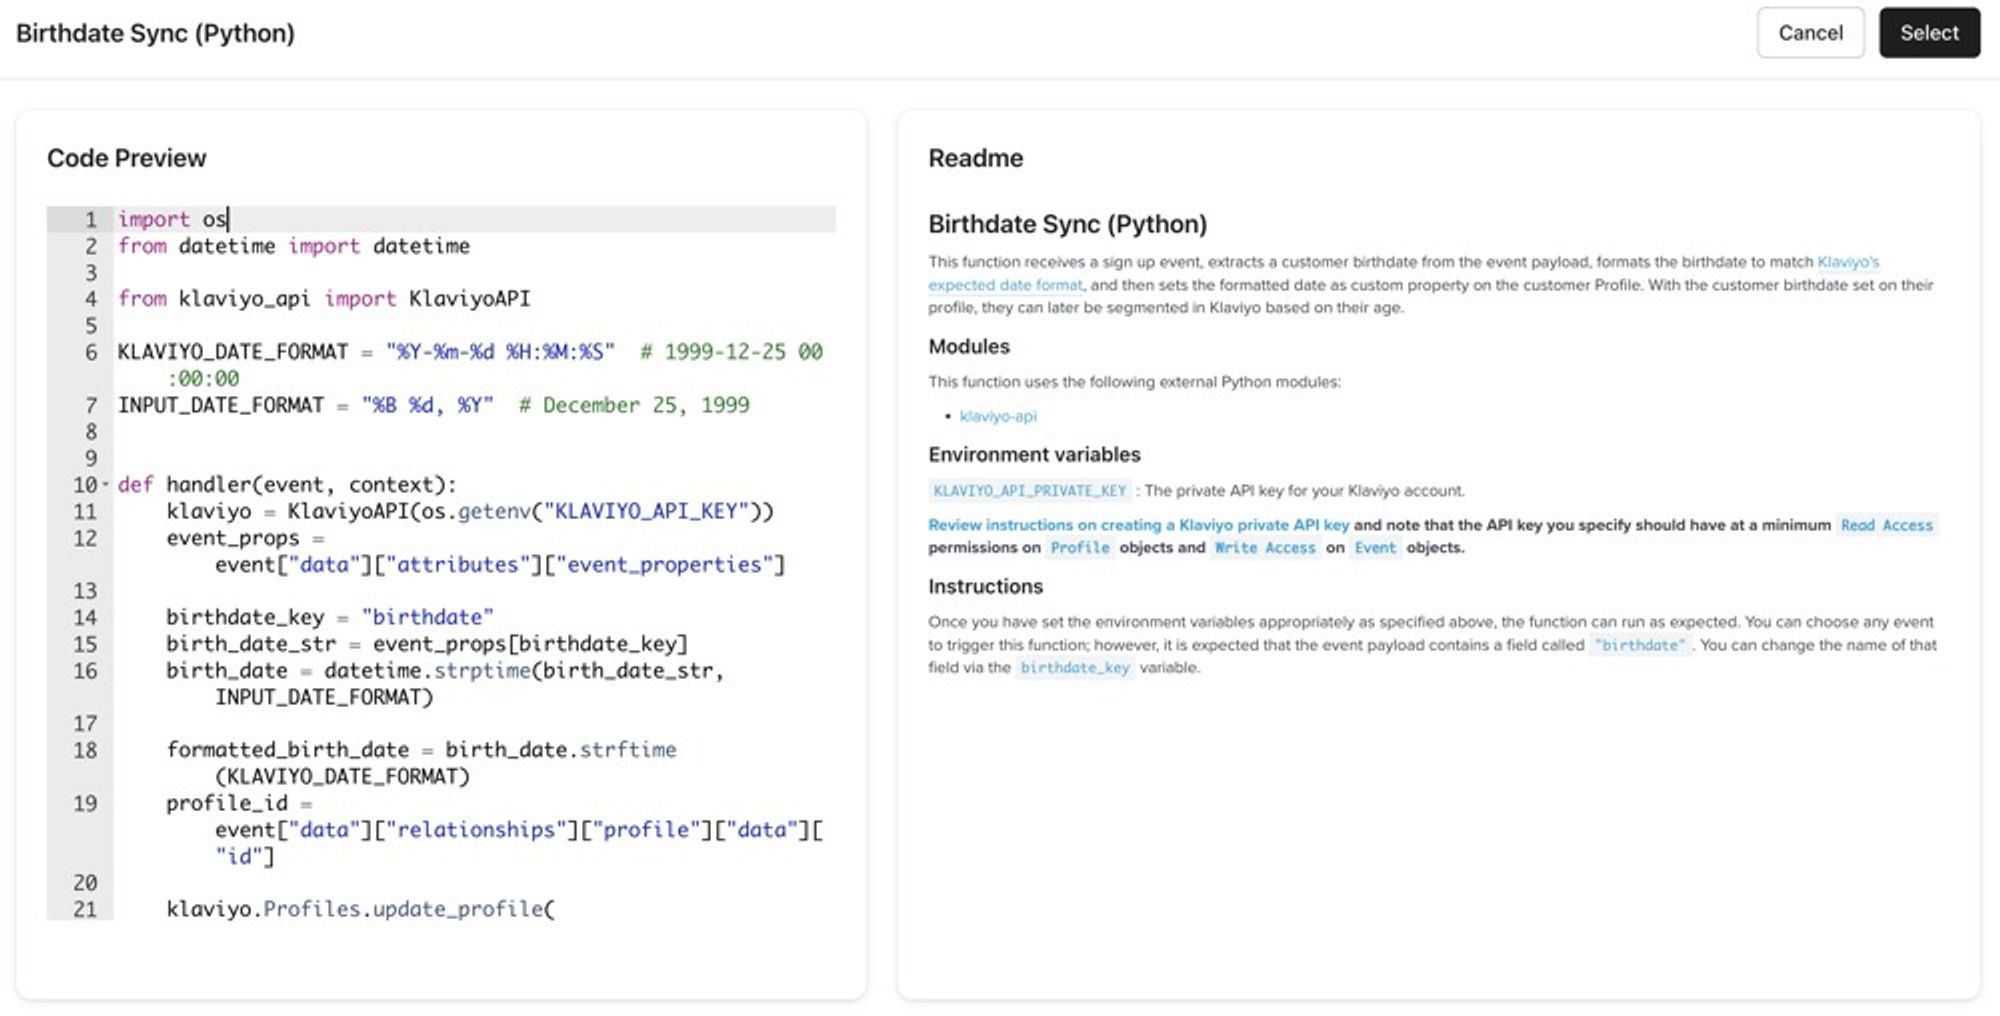2000x1016 pixels.
Task: Collapse the handler function fold arrow on line 10
Action: point(105,484)
